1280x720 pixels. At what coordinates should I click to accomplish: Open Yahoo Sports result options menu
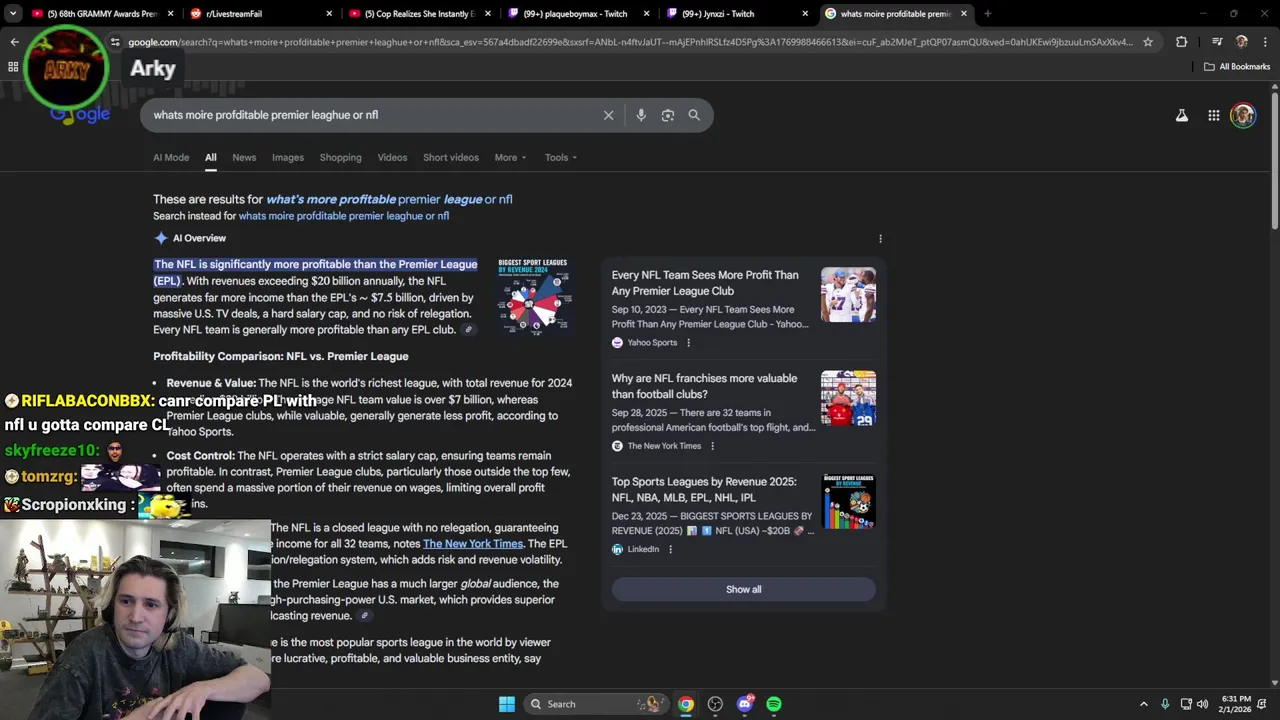point(688,343)
